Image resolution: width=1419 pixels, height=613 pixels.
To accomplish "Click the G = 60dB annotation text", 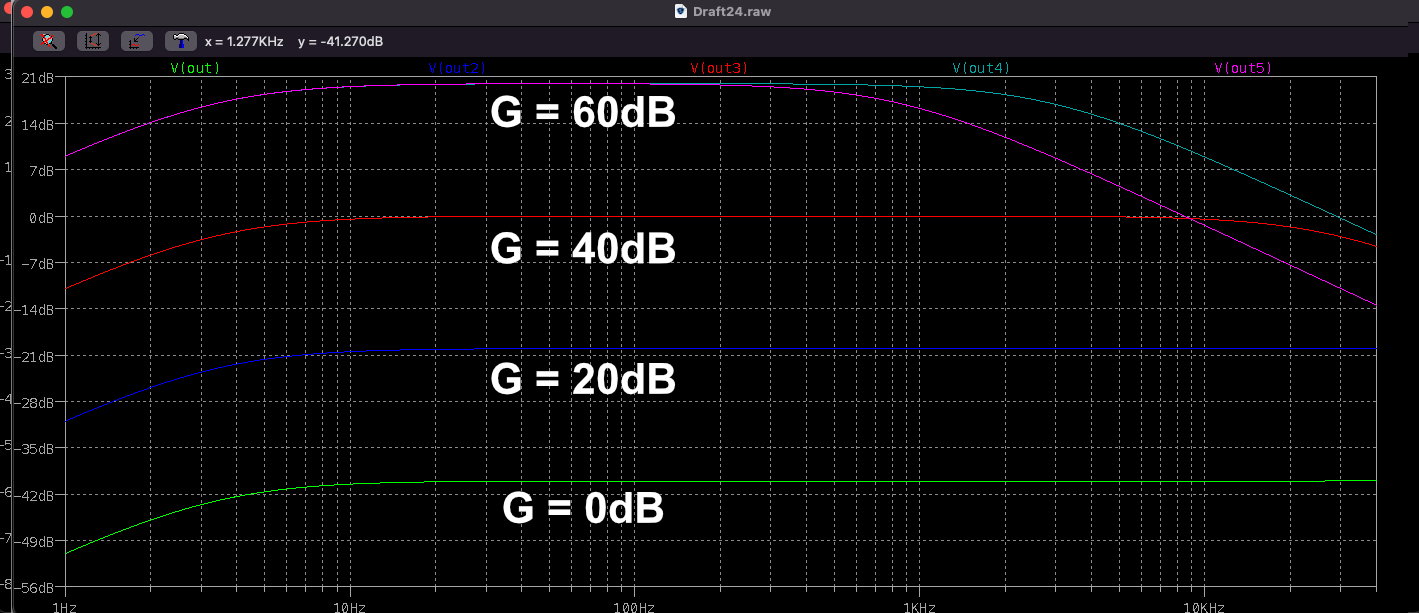I will point(583,113).
